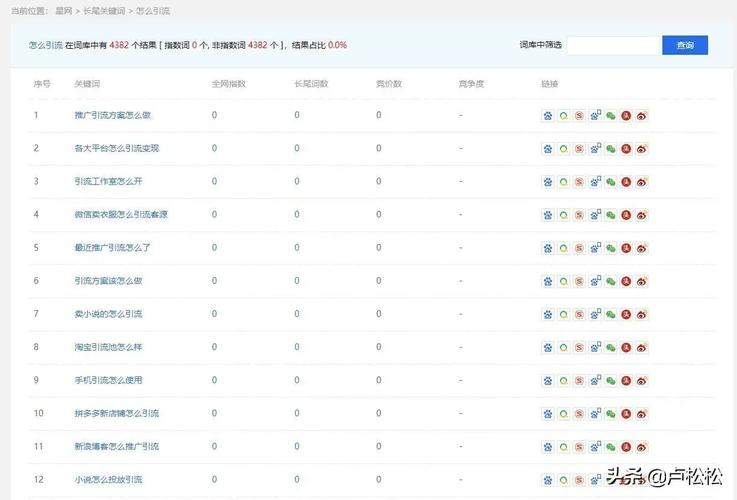
Task: Click Baidu paw icon in 淘宝引流池怎么样 row
Action: 548,348
